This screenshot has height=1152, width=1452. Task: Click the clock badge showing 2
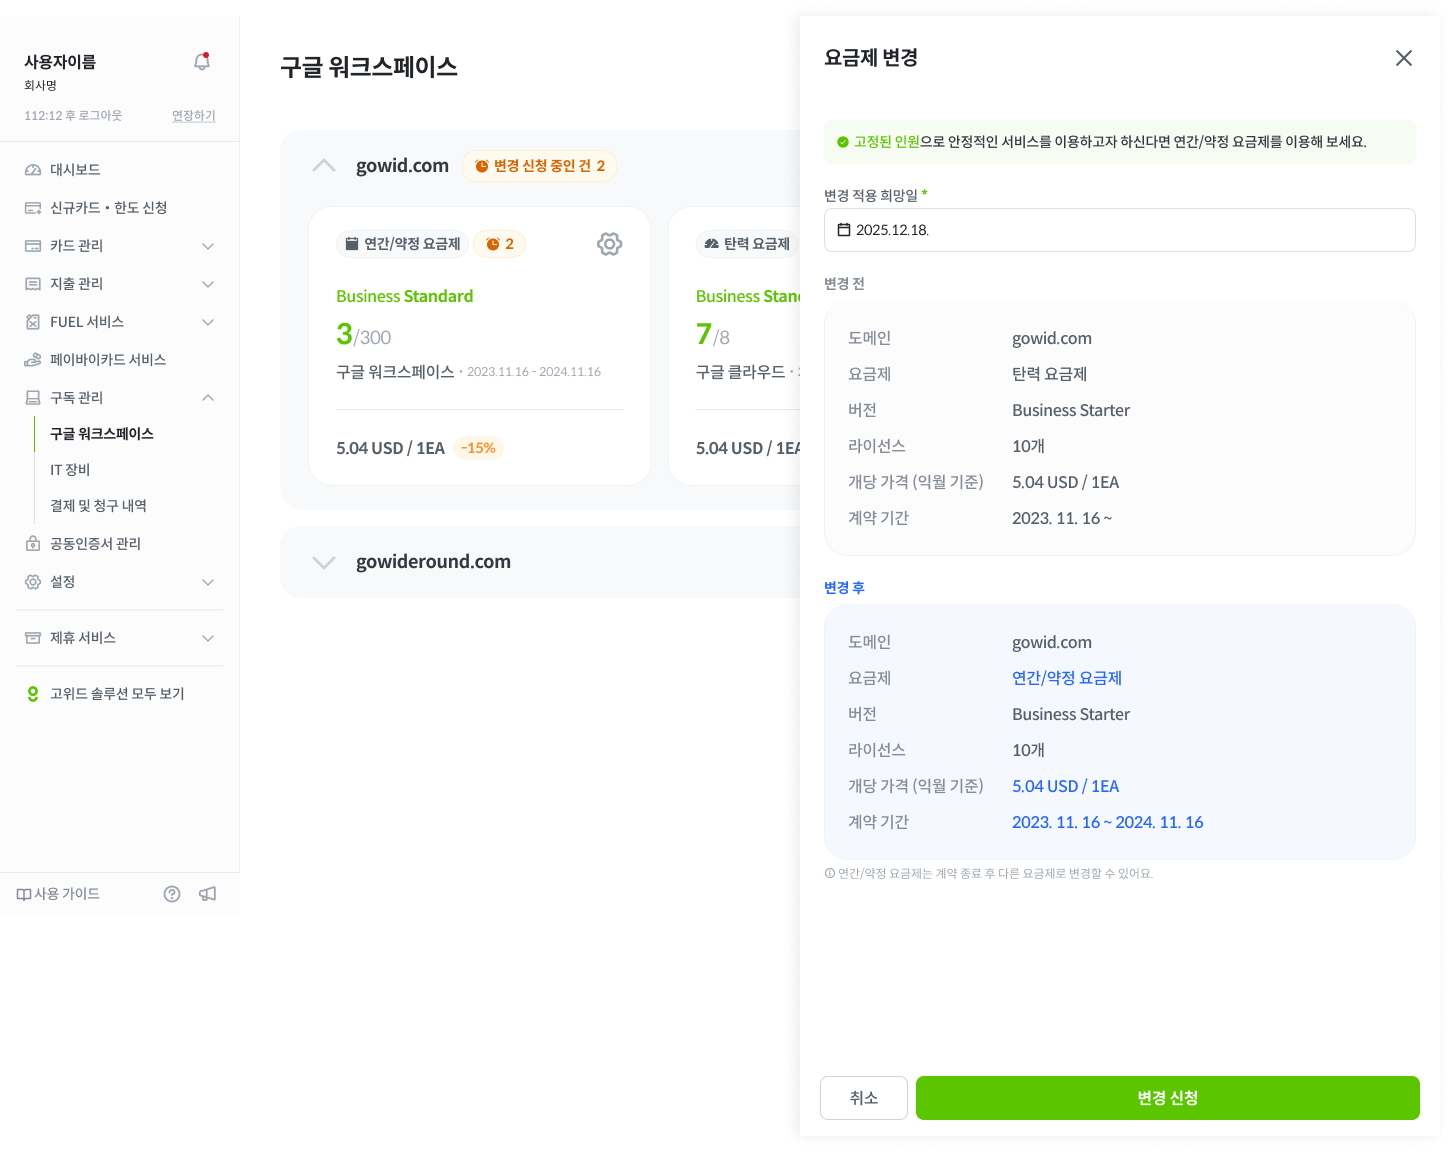[500, 244]
